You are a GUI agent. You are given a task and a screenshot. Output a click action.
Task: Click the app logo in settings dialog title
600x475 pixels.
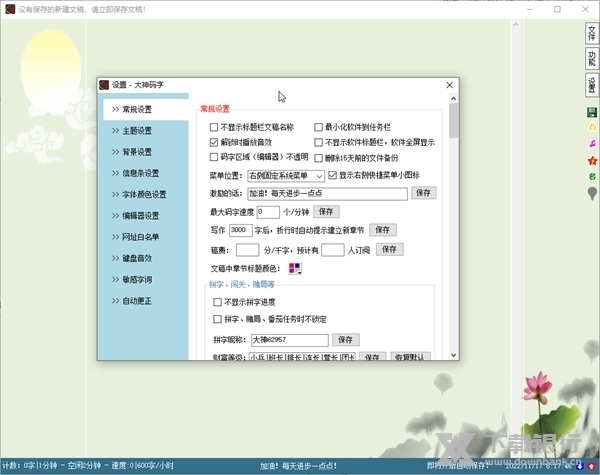click(x=104, y=85)
